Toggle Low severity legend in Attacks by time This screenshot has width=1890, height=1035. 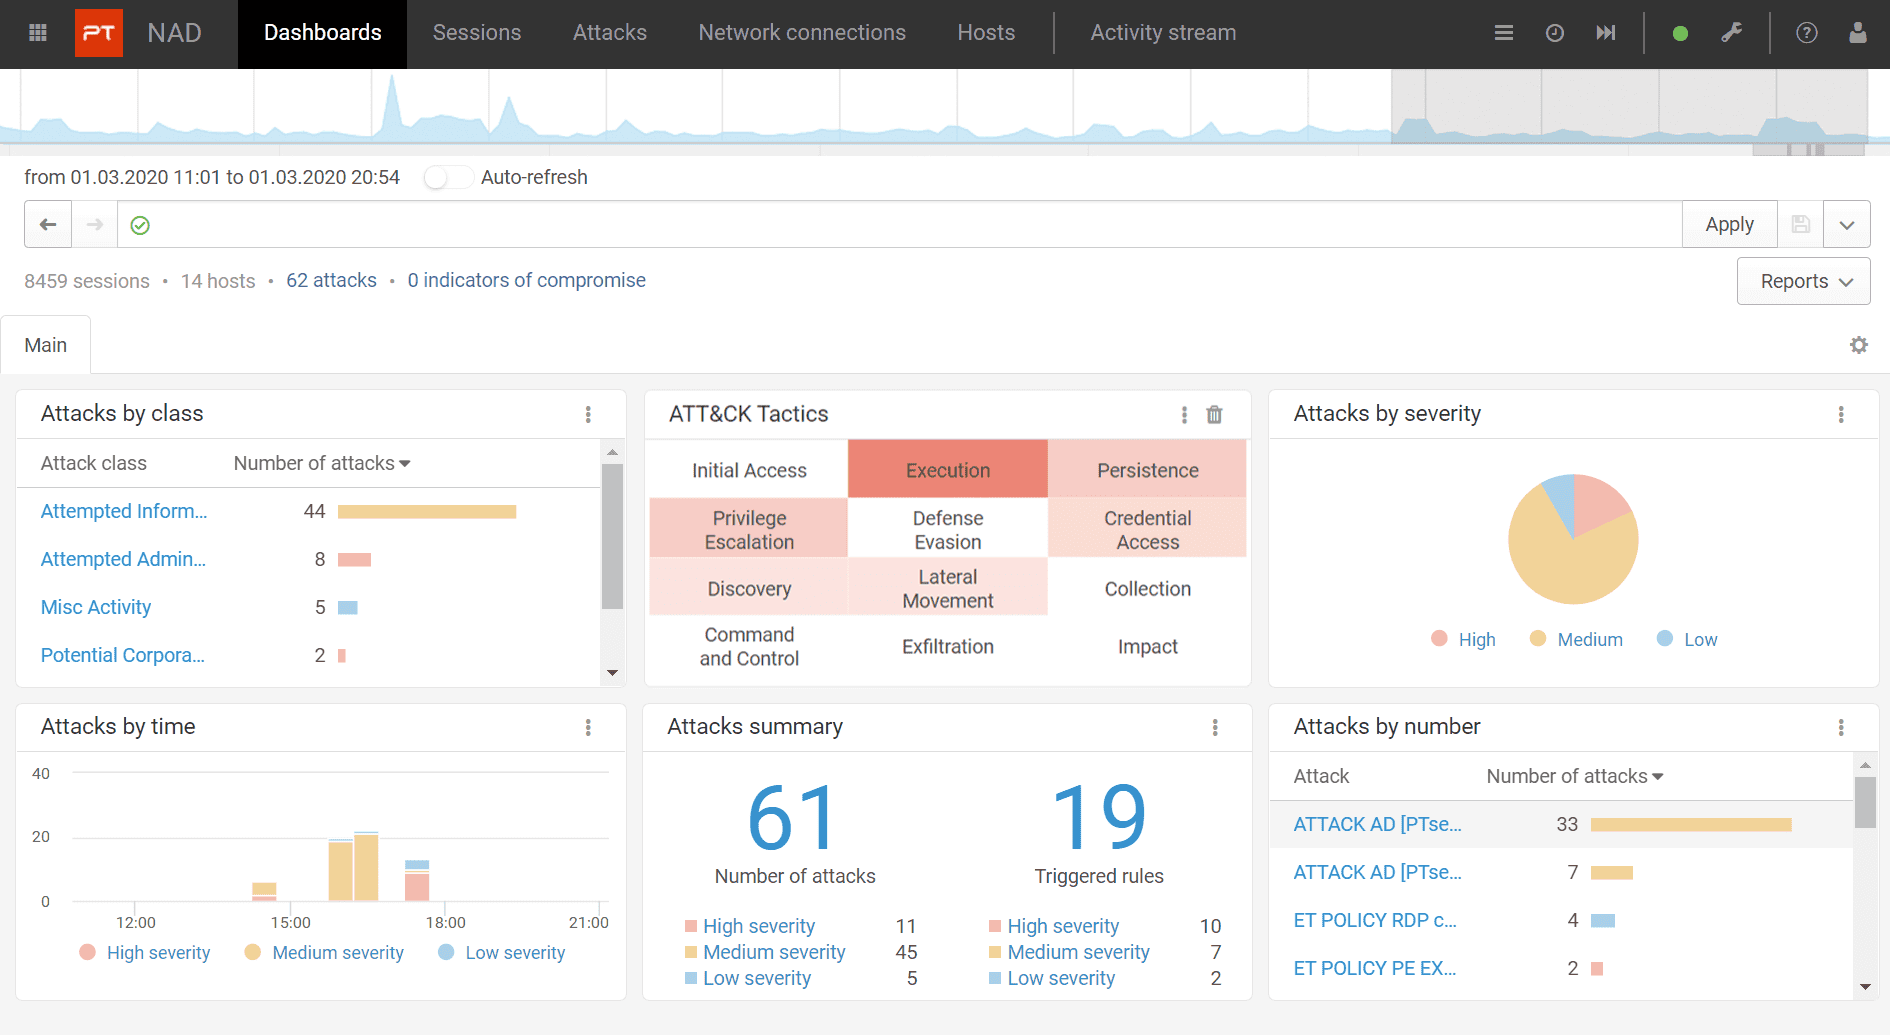(x=501, y=953)
